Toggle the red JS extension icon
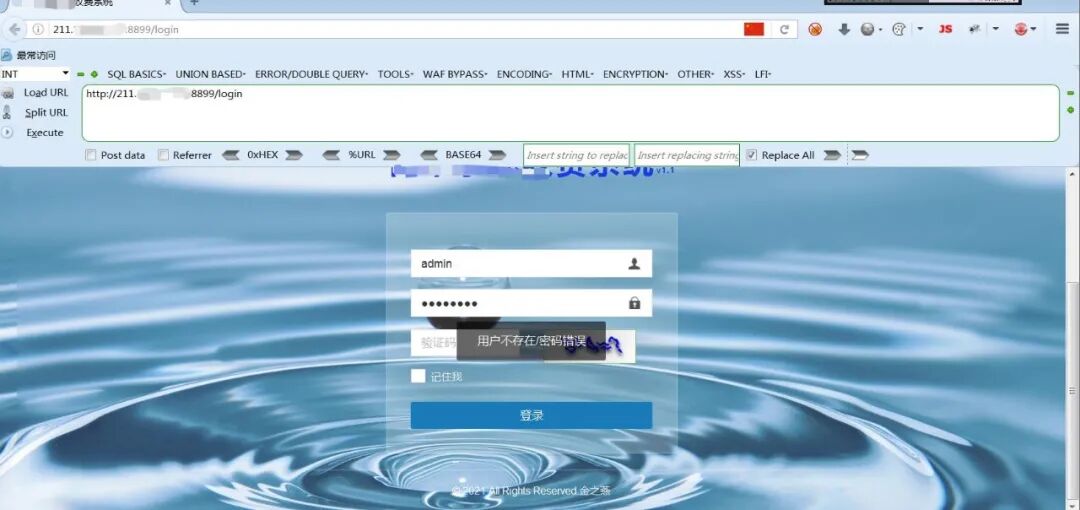Screen dimensions: 1080x510 pos(946,29)
